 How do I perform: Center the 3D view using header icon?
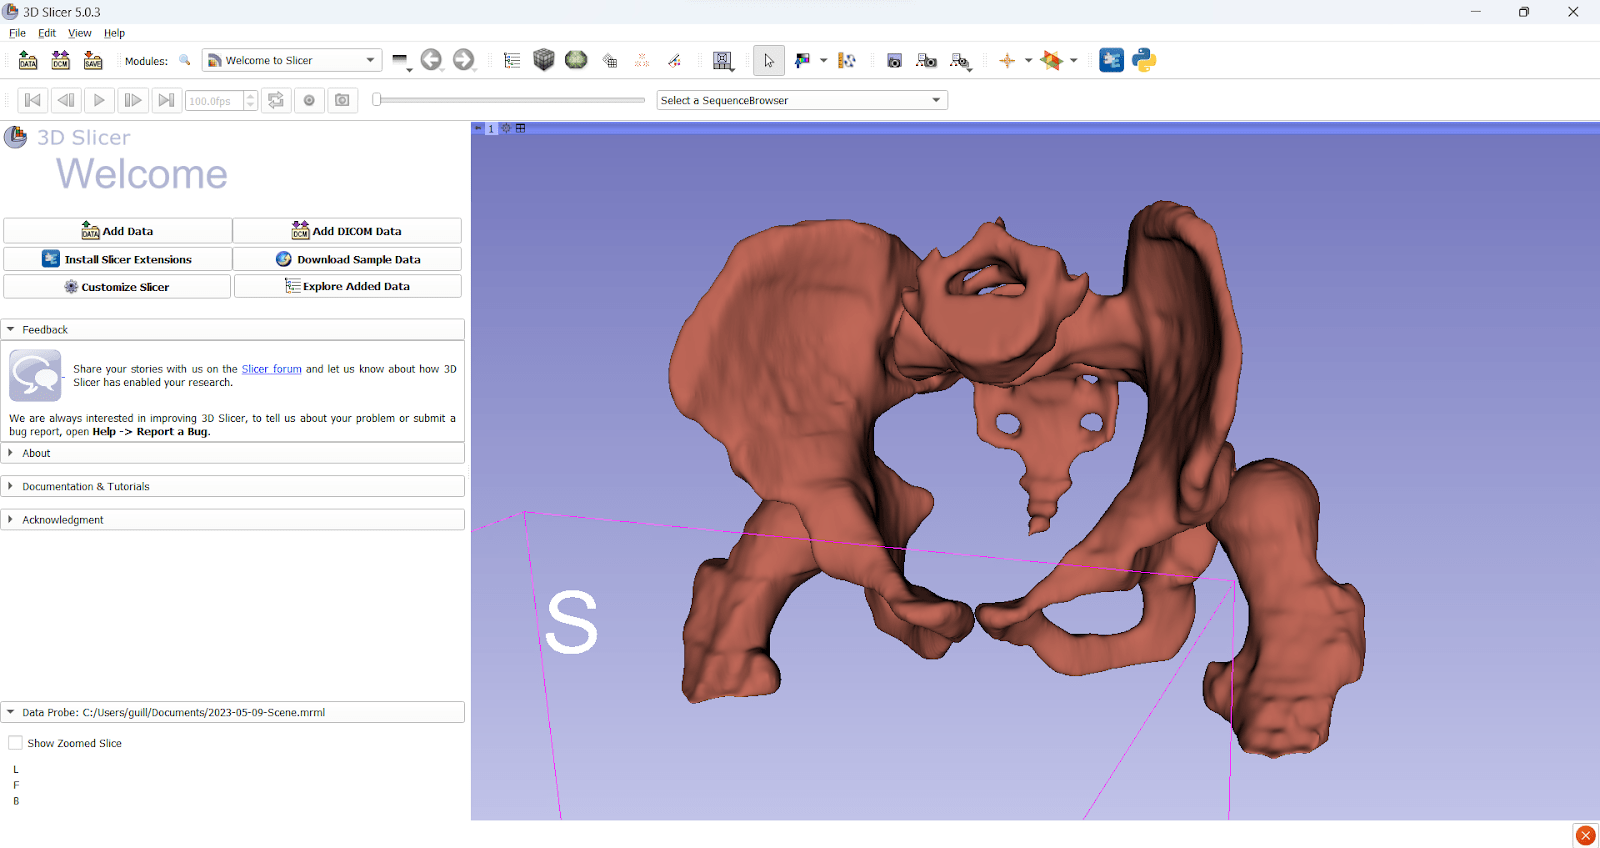coord(506,128)
